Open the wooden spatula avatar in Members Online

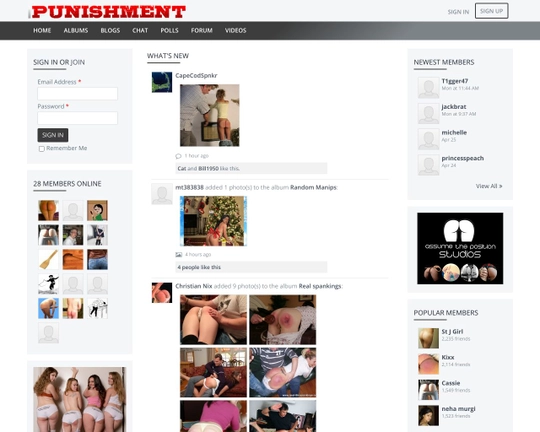pos(49,259)
